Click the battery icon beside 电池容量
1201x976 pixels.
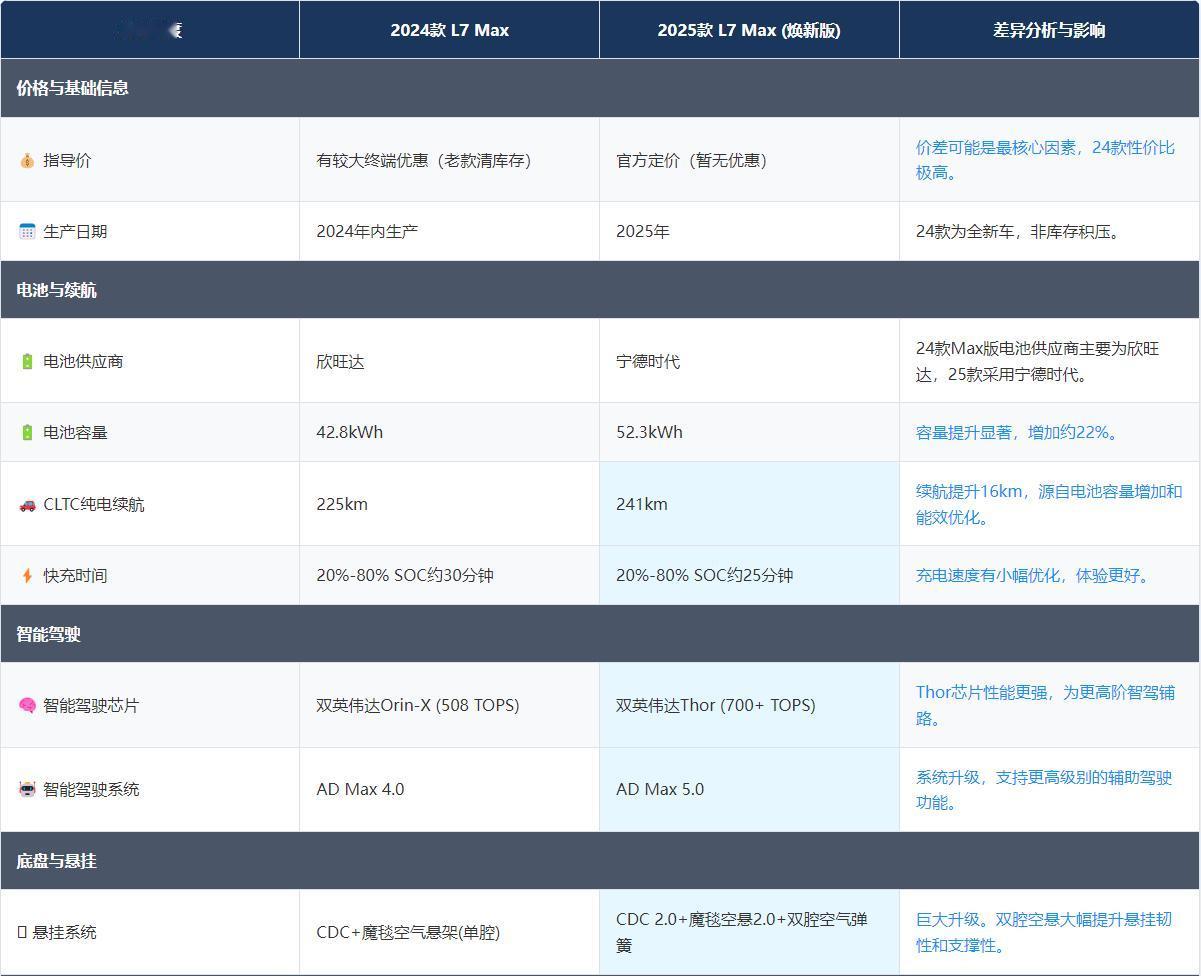(27, 432)
